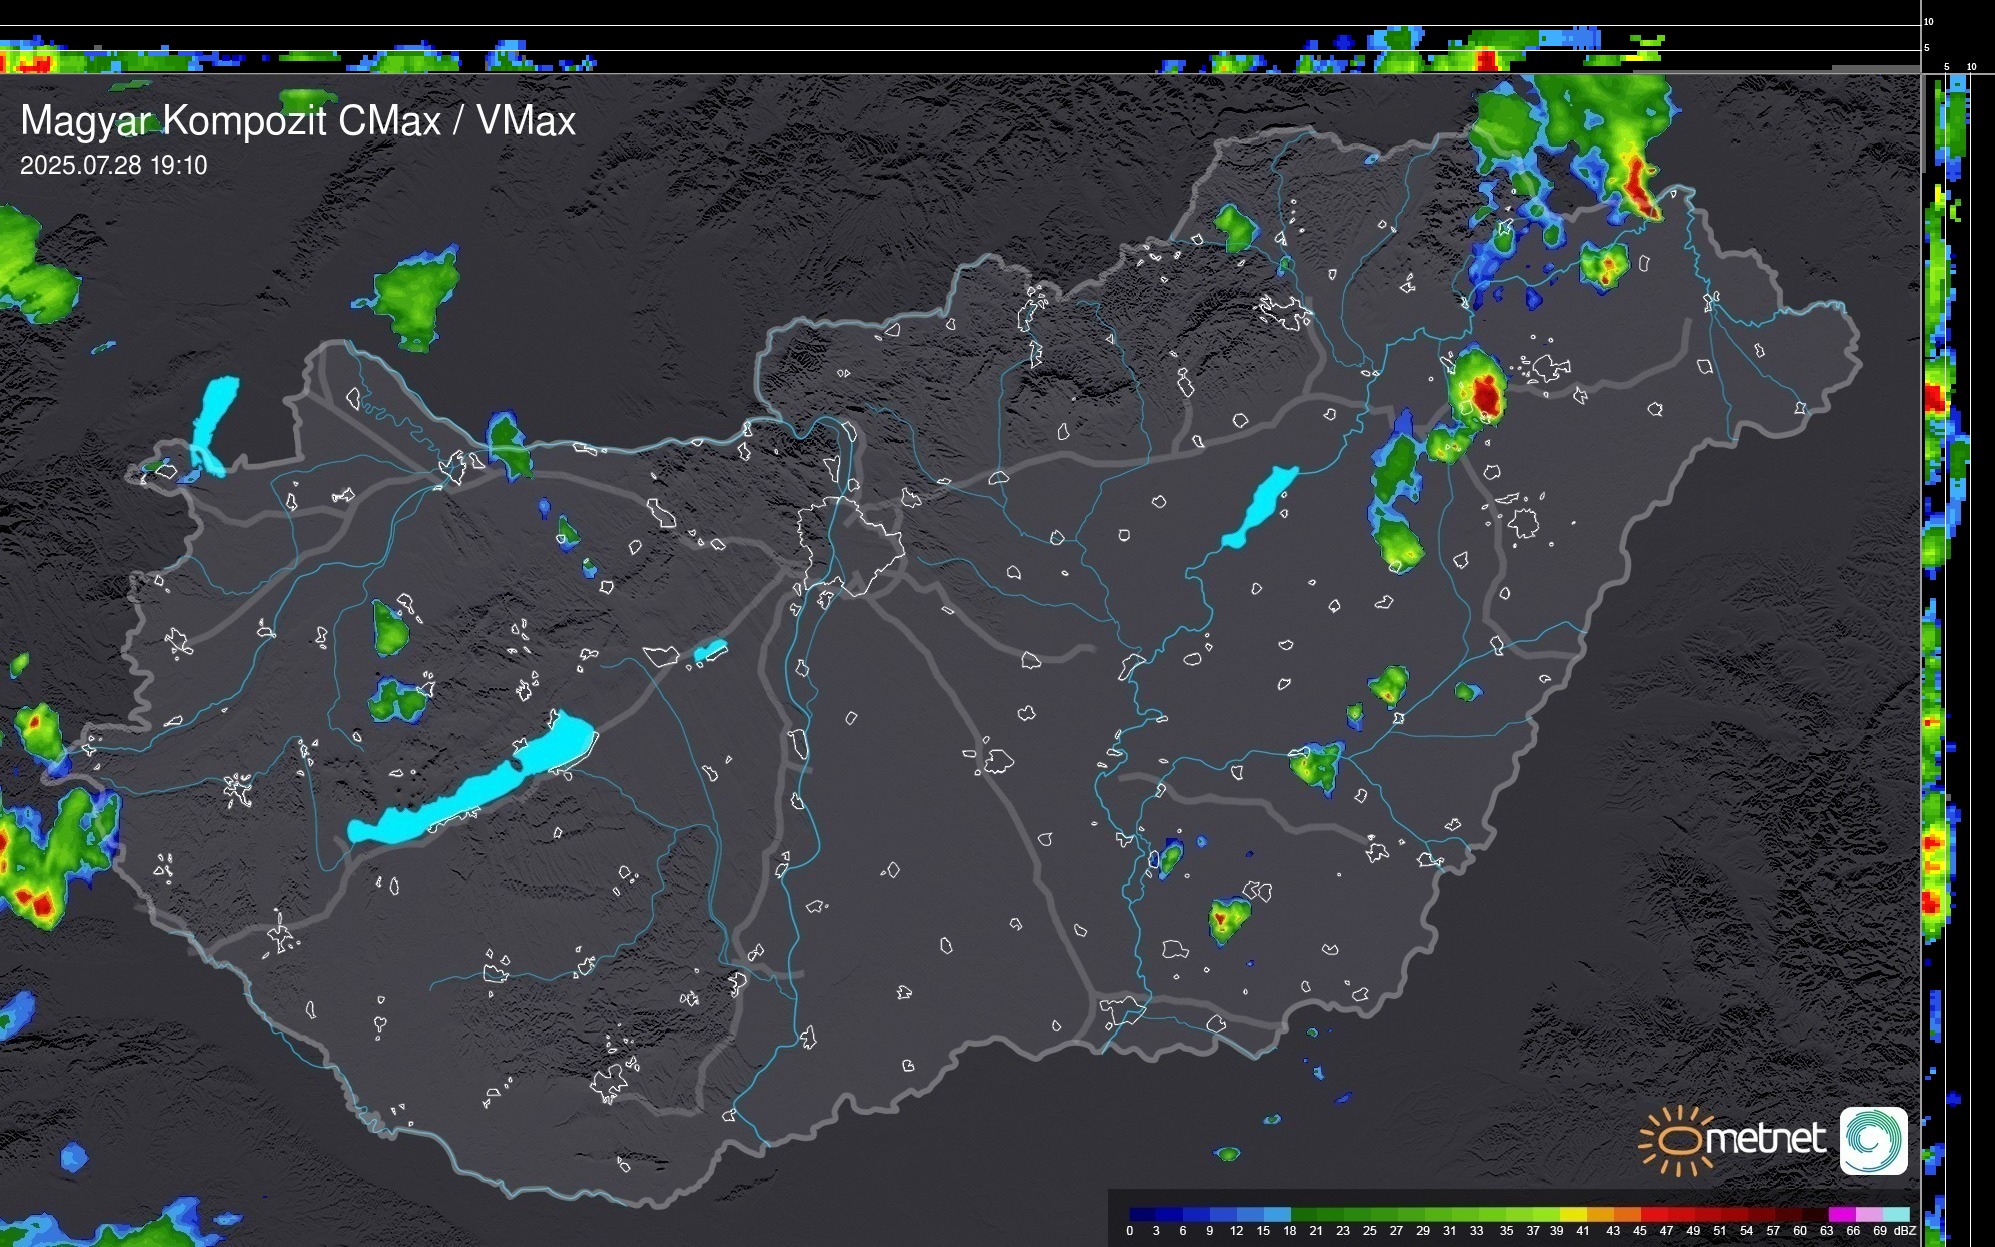
Task: Click the dBZ unit label on legend
Action: (x=1904, y=1231)
